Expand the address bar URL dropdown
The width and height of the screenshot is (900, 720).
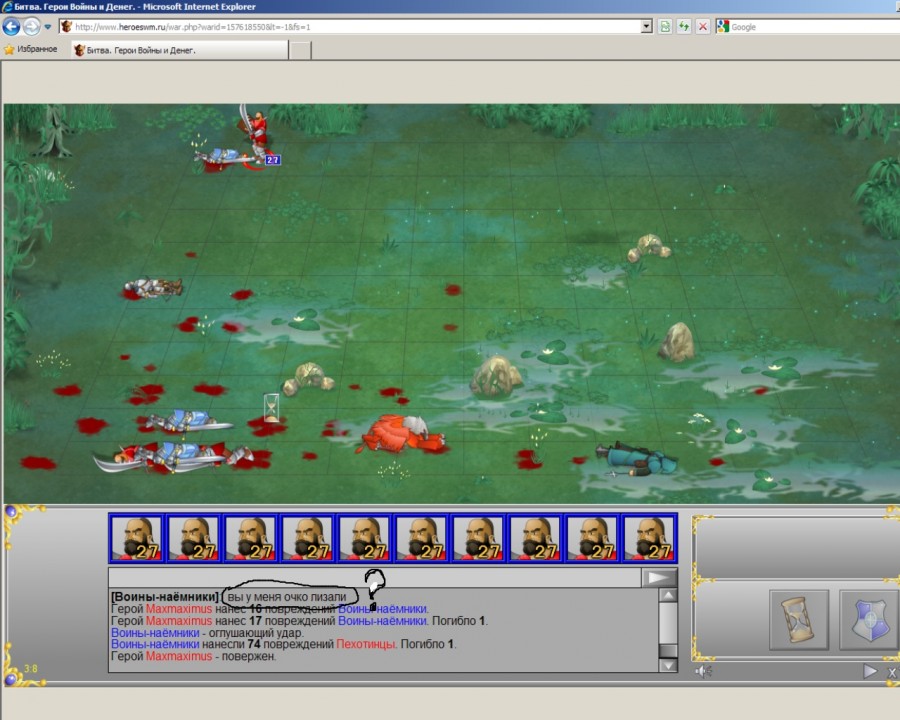click(x=647, y=26)
